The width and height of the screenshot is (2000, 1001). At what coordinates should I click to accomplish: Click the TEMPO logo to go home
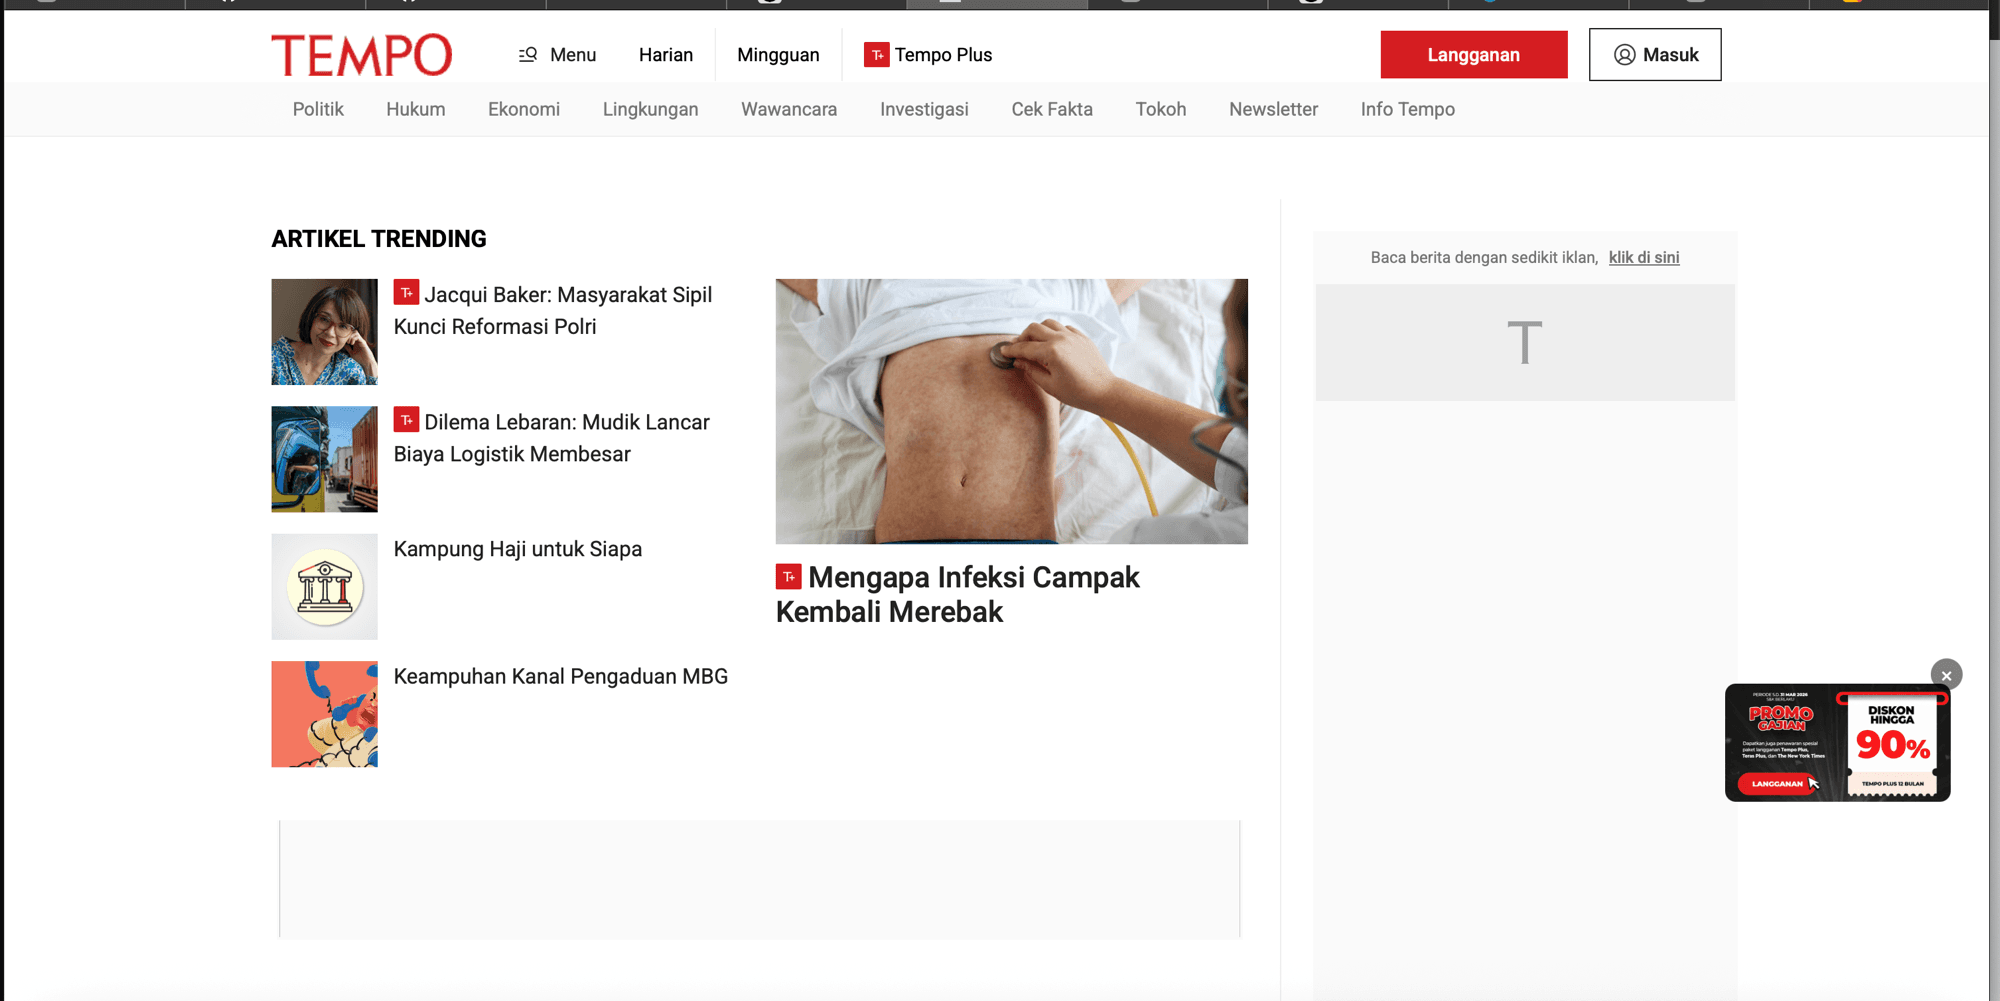click(x=362, y=55)
